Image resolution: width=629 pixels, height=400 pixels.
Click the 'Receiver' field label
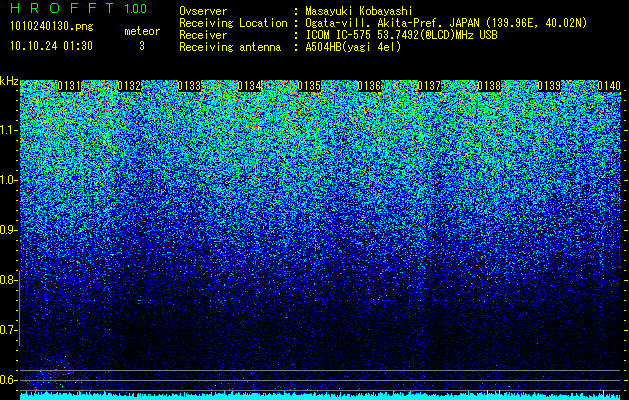click(203, 35)
